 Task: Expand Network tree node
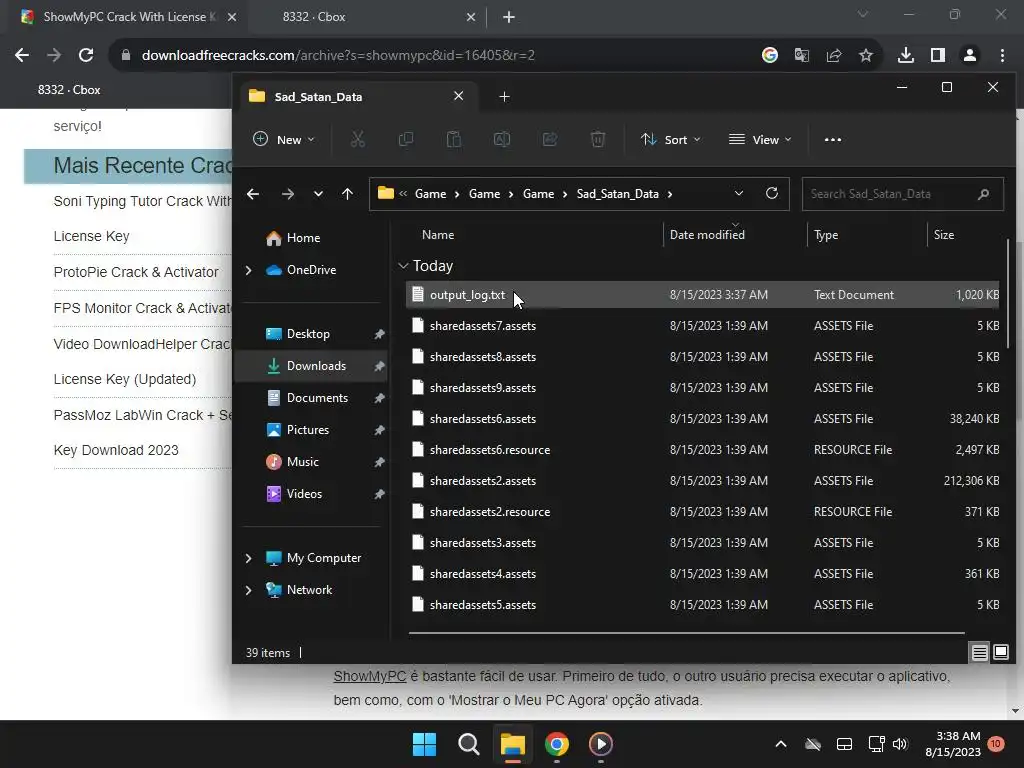coord(248,590)
